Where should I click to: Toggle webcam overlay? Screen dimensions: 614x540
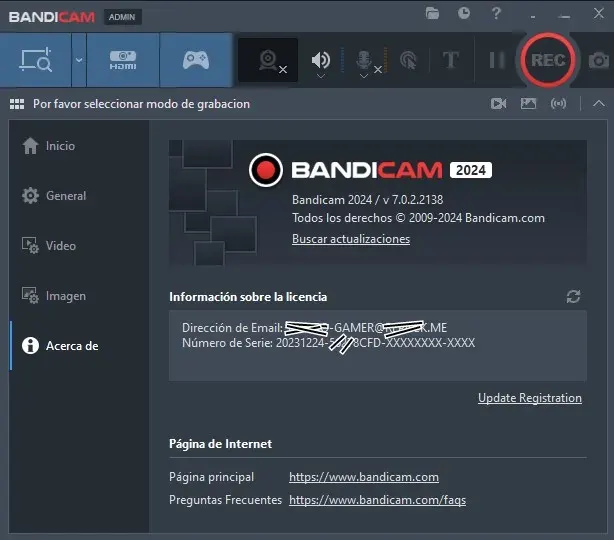click(x=268, y=60)
